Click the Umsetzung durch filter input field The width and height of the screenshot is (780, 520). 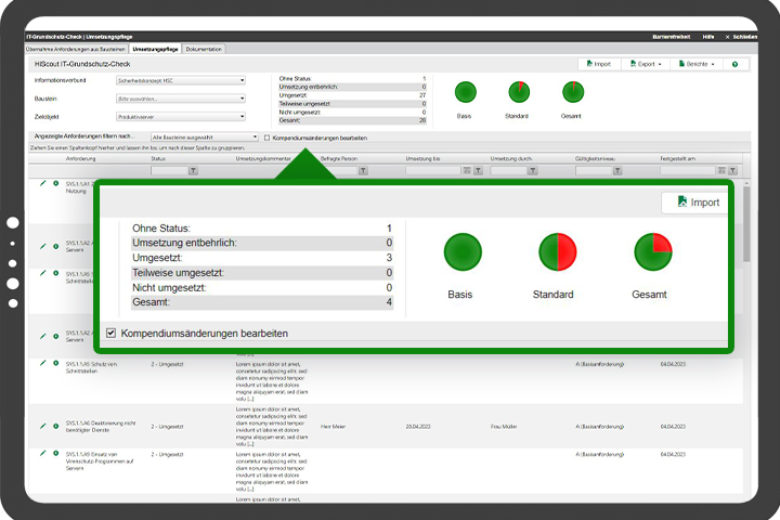coord(508,171)
